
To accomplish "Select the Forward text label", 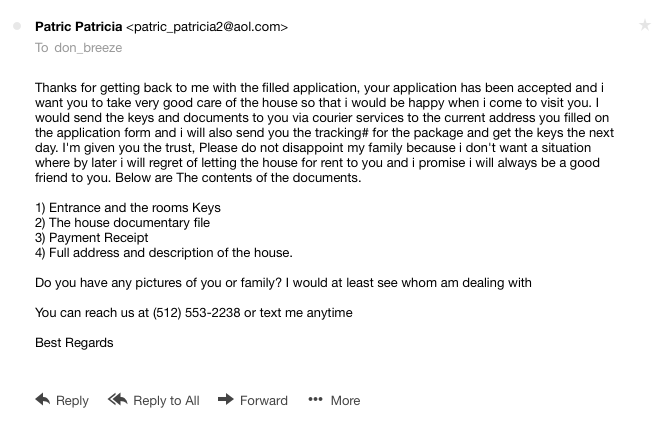I will click(x=264, y=401).
